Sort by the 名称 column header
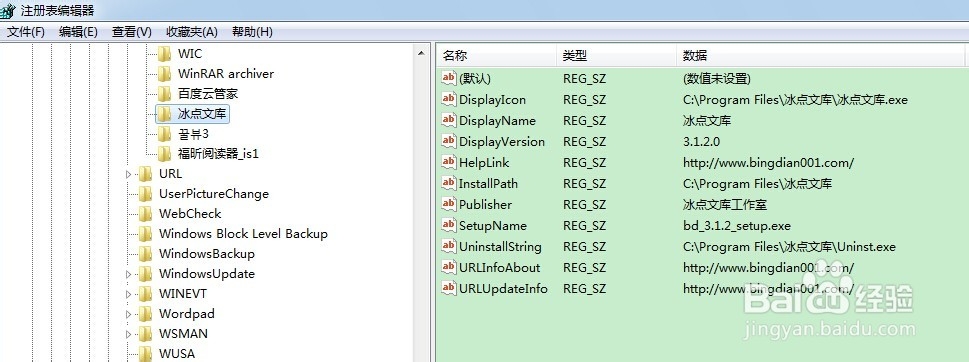The image size is (969, 362). 497,56
